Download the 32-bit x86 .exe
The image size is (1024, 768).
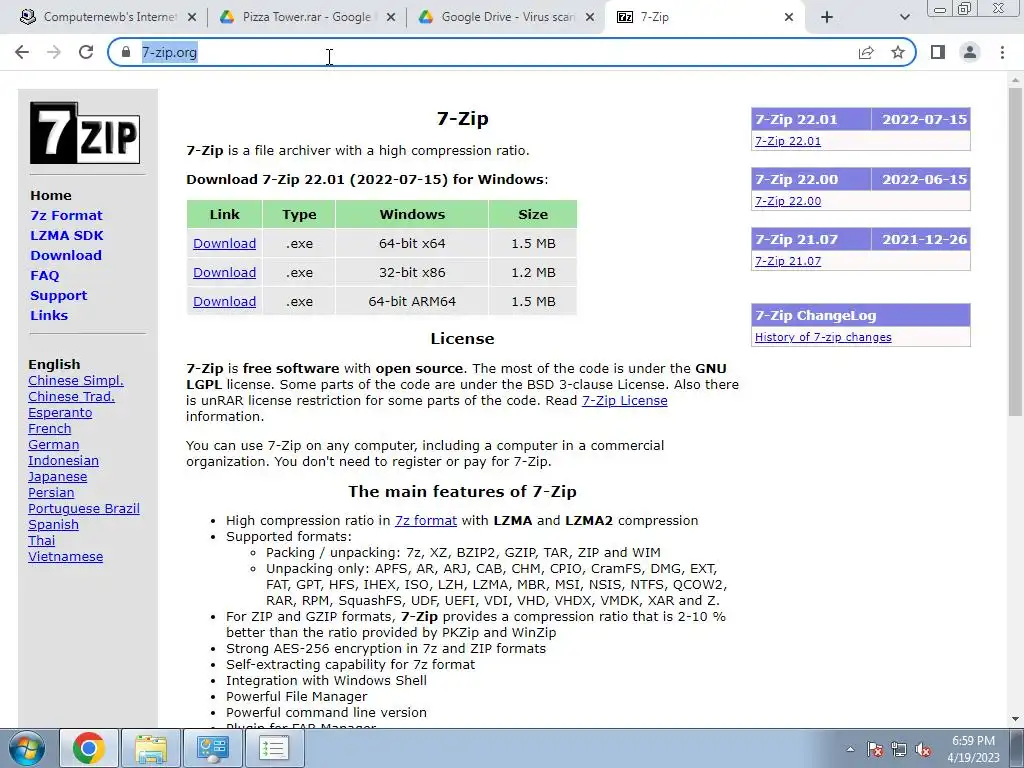pyautogui.click(x=224, y=272)
